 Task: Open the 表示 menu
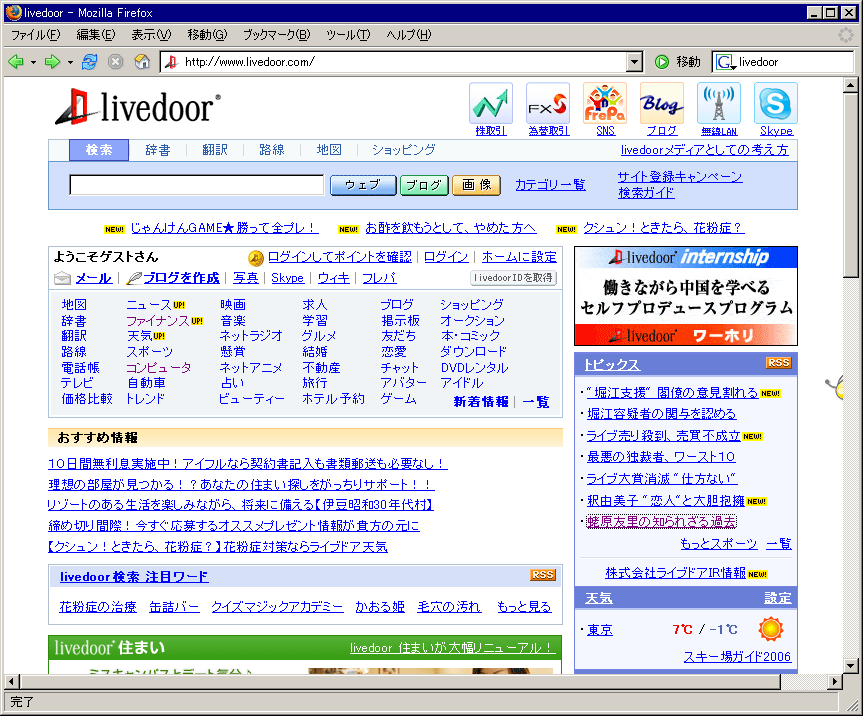151,35
